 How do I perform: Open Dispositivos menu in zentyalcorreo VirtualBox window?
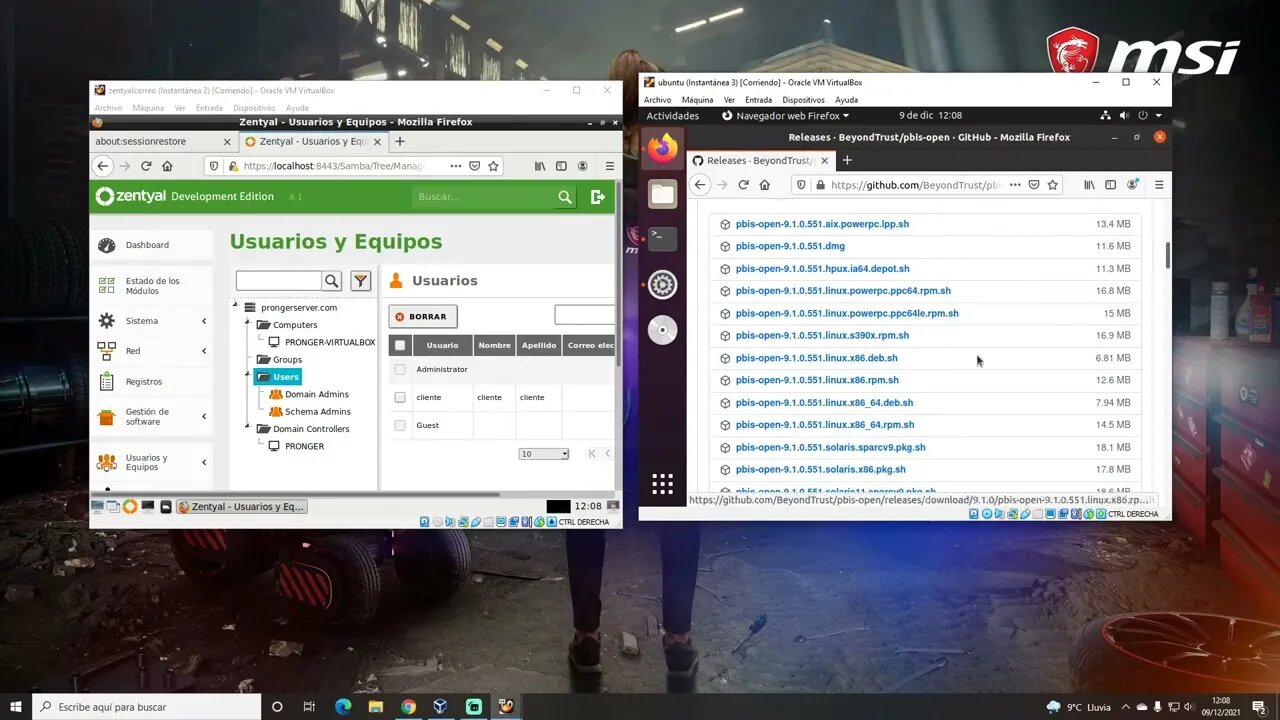pyautogui.click(x=254, y=108)
